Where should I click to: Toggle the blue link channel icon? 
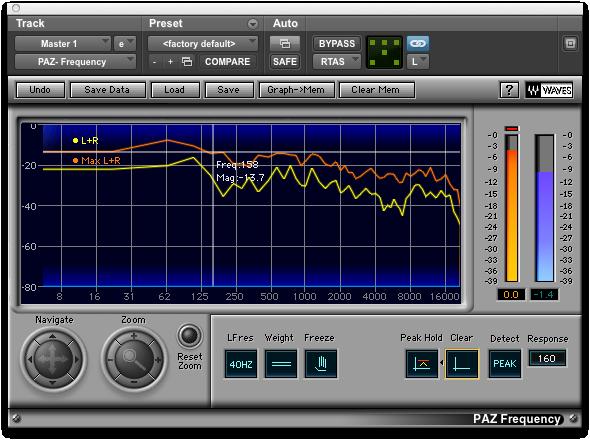coord(418,44)
